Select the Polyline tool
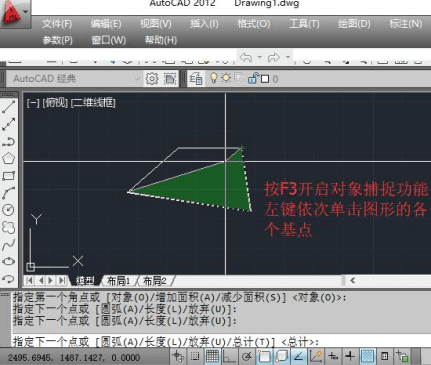Screen dimensions: 431x365 9,141
